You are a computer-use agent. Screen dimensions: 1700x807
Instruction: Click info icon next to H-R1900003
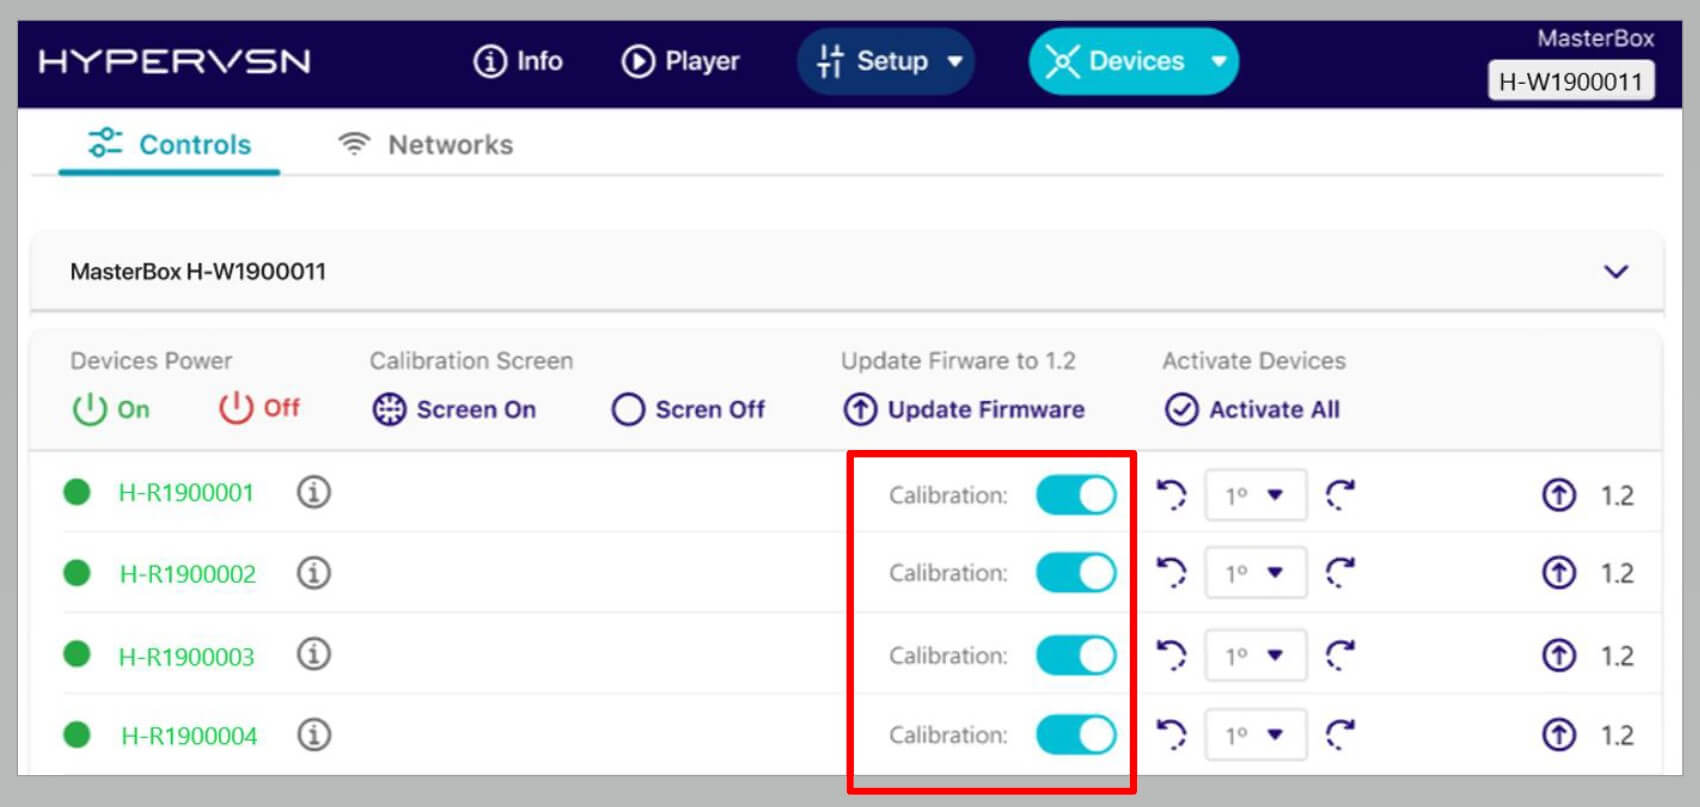[313, 655]
